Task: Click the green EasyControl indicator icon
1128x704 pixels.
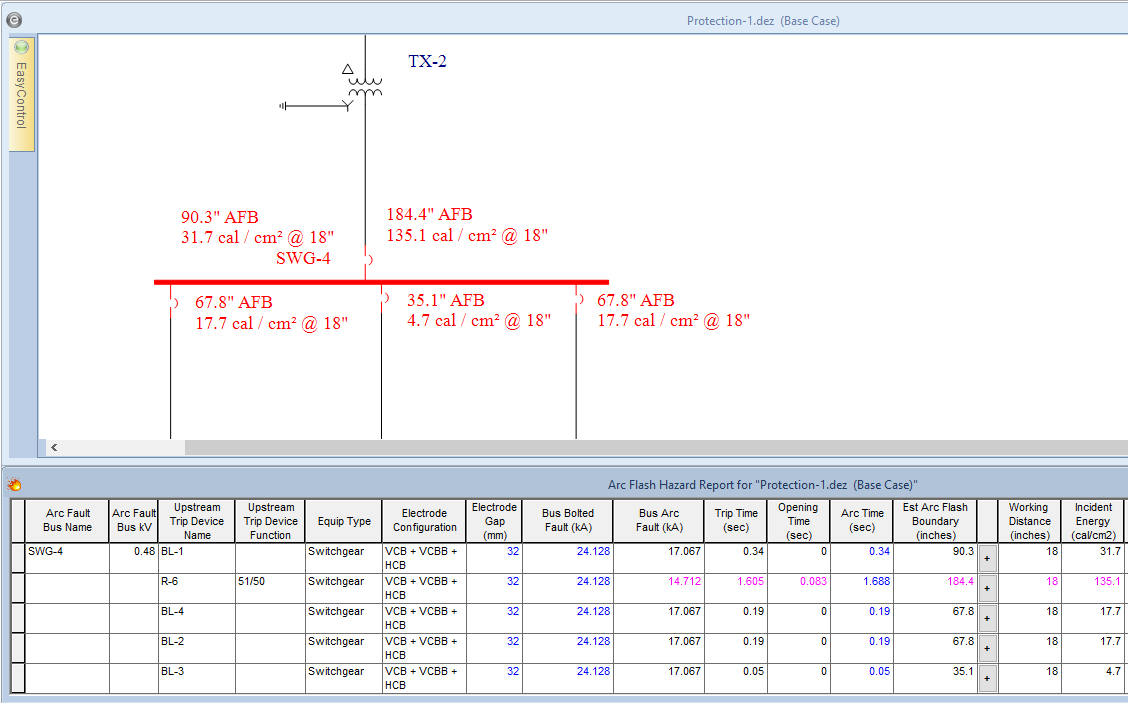Action: tap(22, 47)
